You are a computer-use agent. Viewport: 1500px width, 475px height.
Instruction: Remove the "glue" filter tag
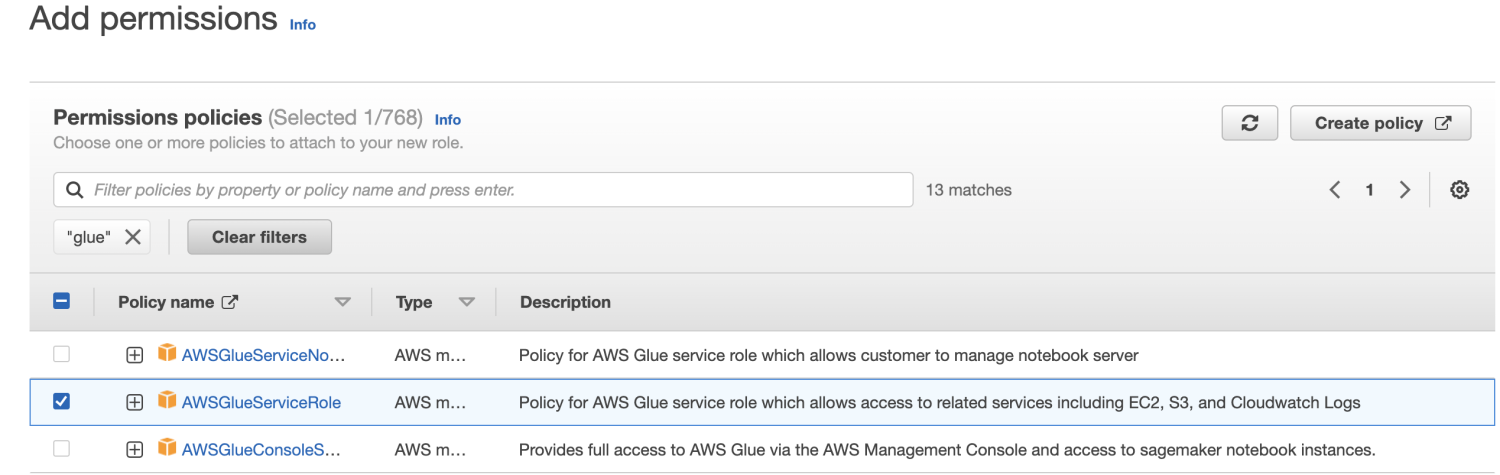coord(132,238)
